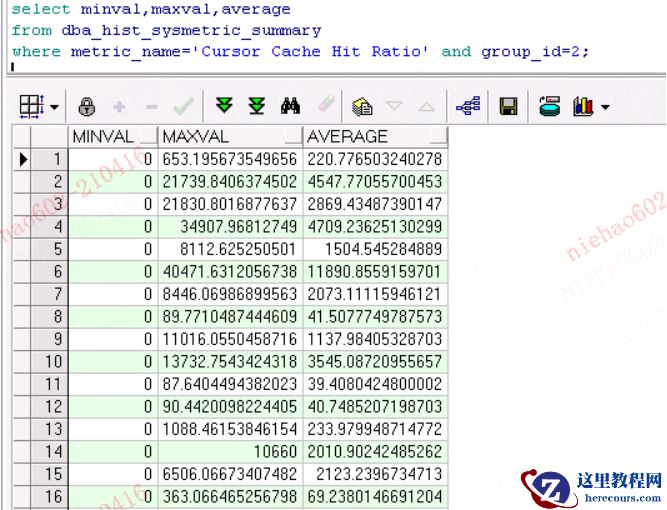This screenshot has width=667, height=510.
Task: Click the post changes checkmark icon
Action: [183, 106]
